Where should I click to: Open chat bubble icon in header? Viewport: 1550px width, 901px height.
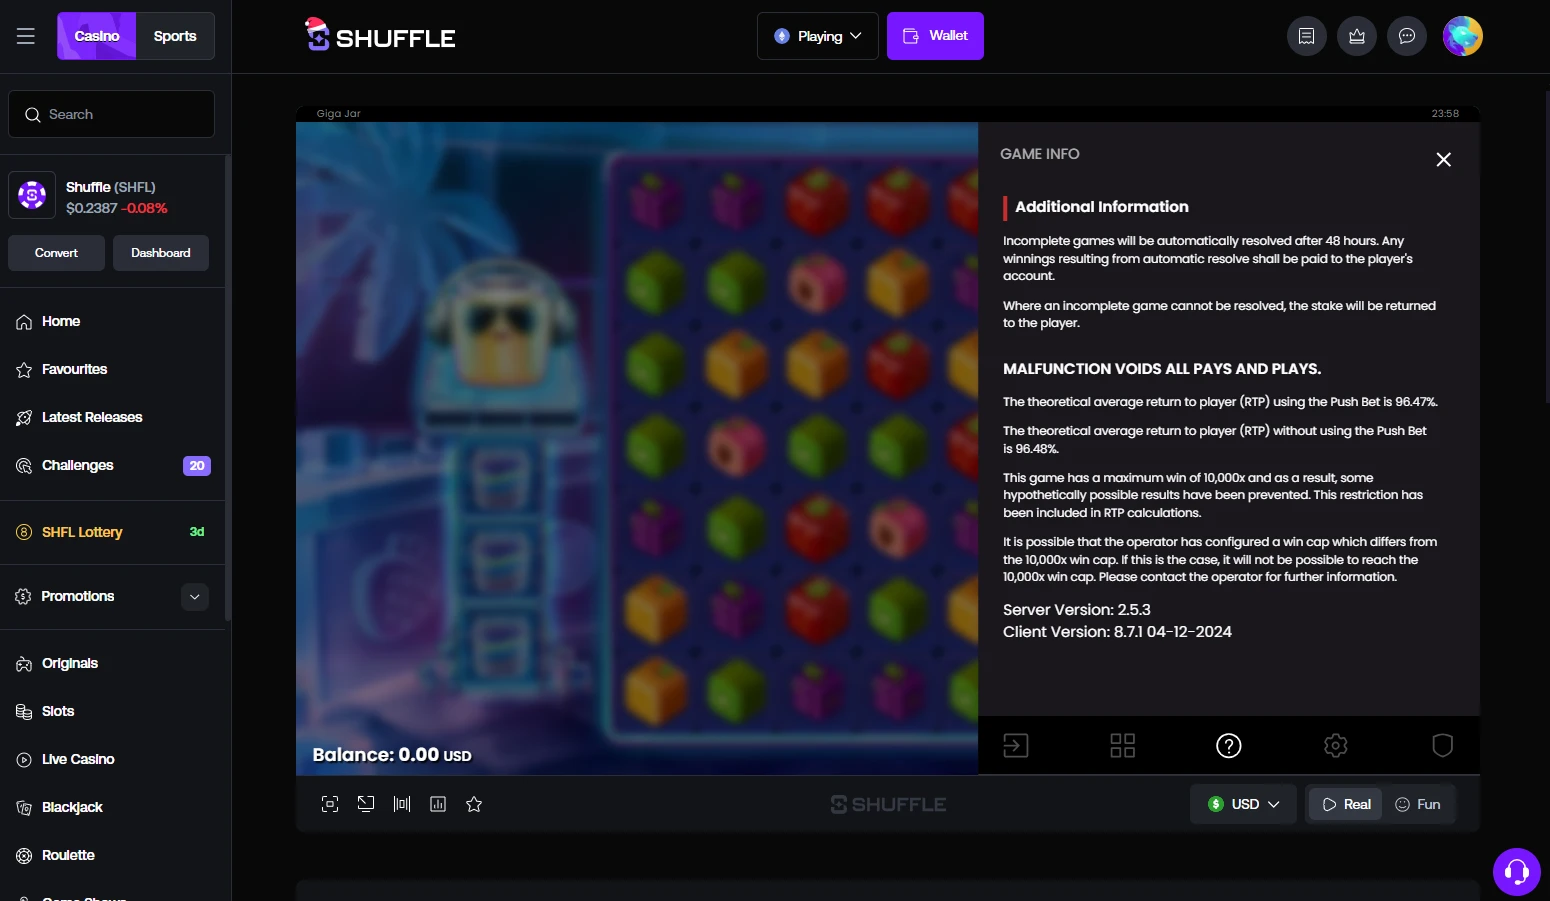1407,36
